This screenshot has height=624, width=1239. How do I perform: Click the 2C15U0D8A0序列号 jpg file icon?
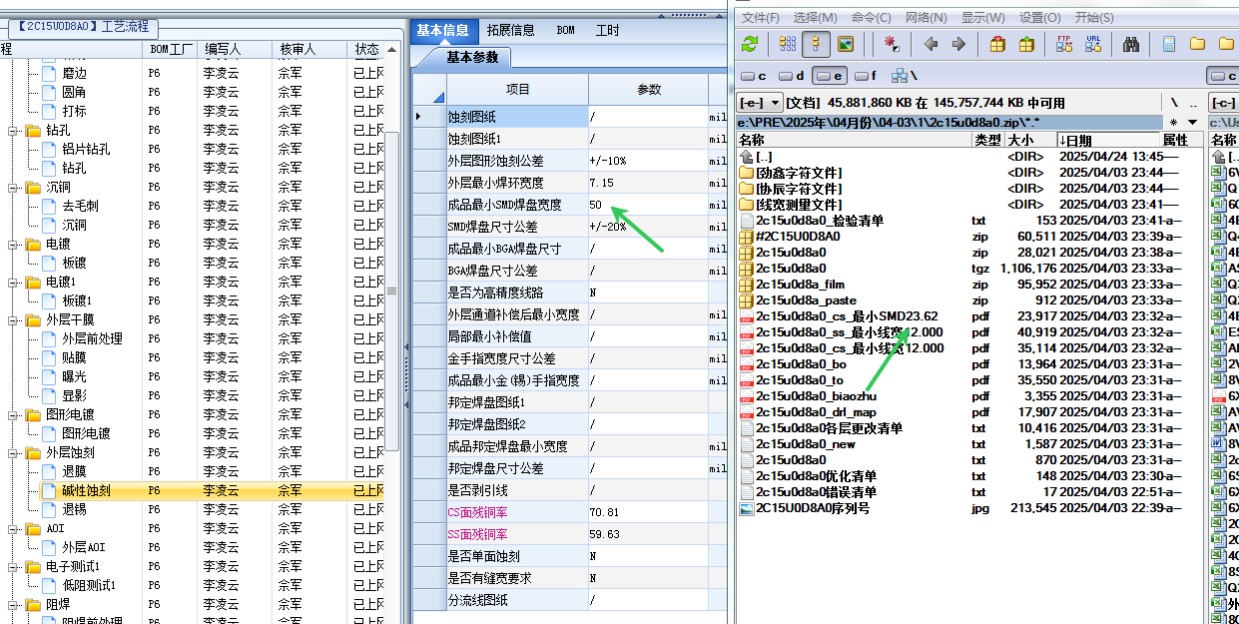click(x=745, y=508)
